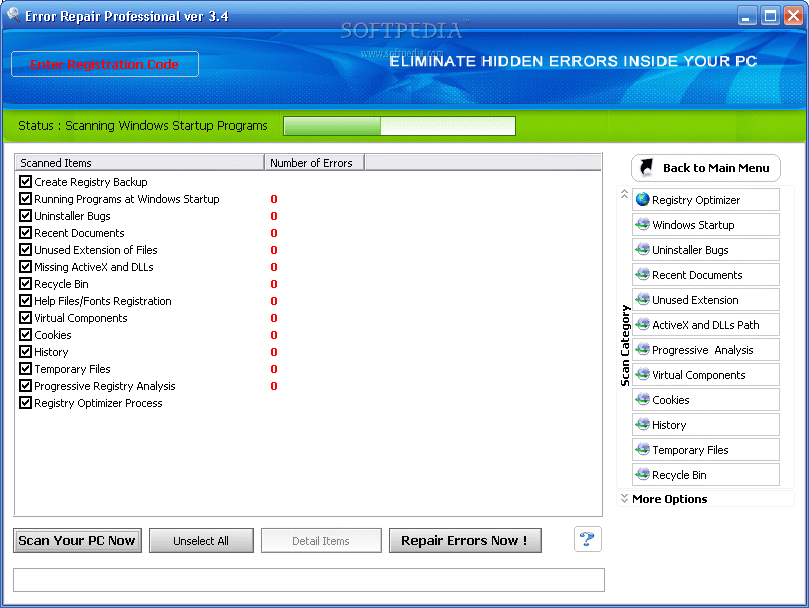
Task: Toggle Help Files/Fonts Registration checkbox
Action: point(25,300)
